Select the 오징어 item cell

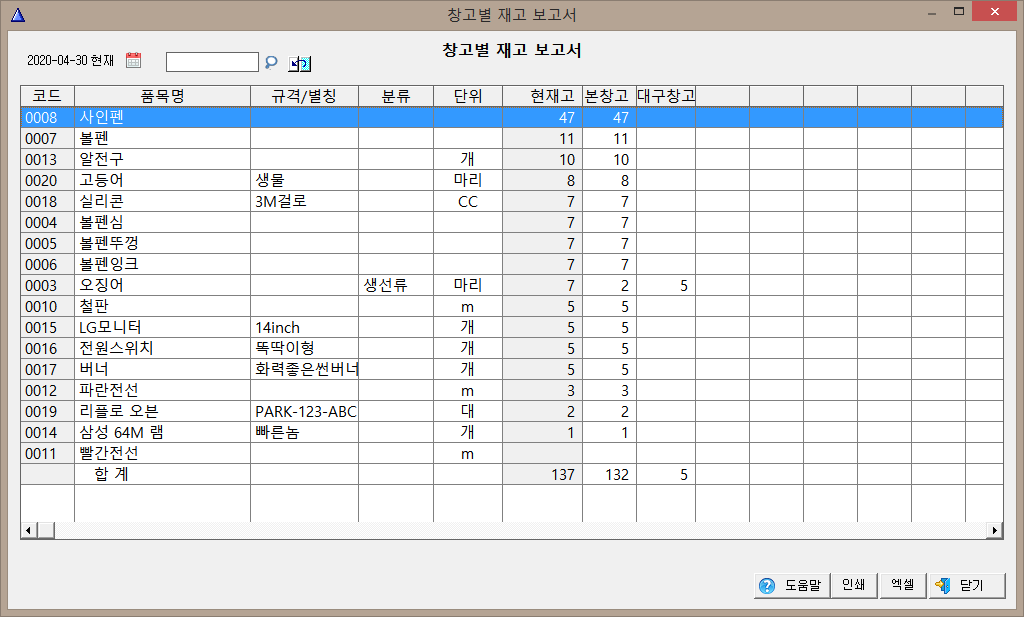tap(163, 285)
